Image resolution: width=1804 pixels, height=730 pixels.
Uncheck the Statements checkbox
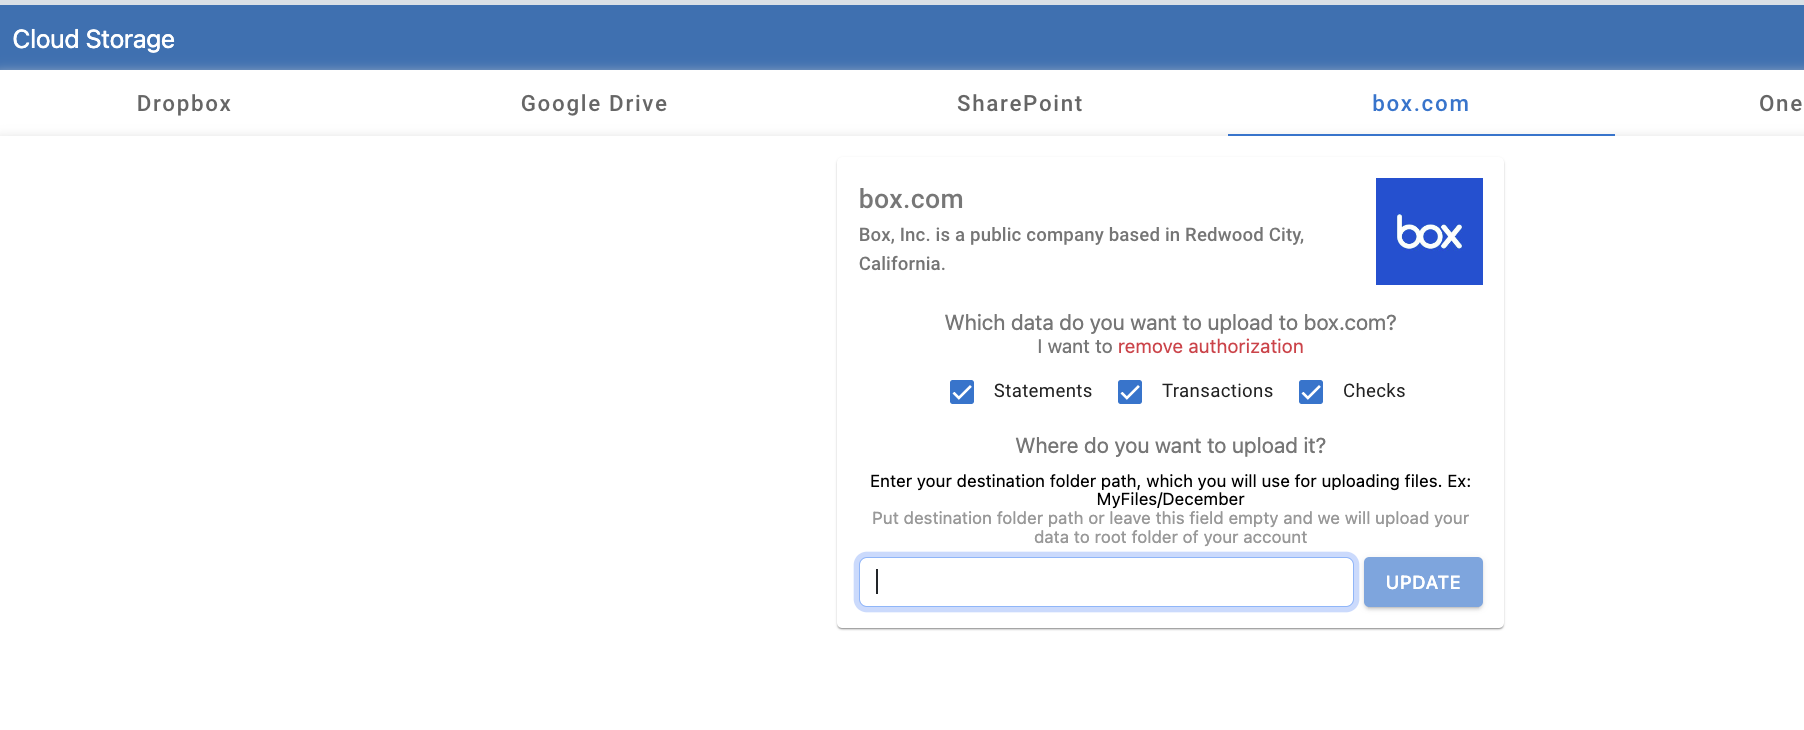click(x=962, y=392)
